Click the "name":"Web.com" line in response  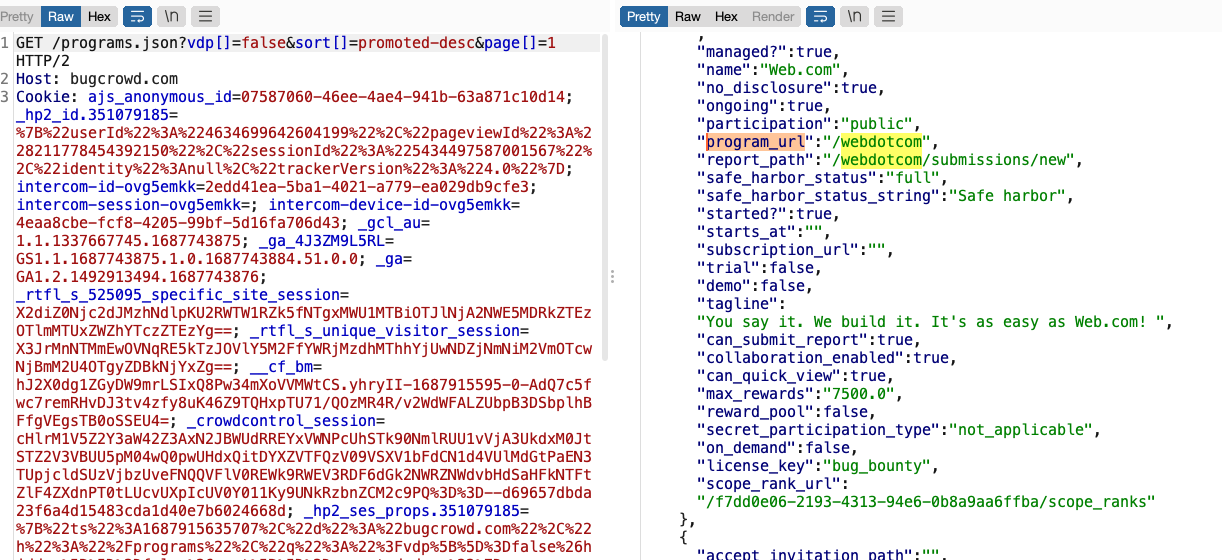(772, 70)
